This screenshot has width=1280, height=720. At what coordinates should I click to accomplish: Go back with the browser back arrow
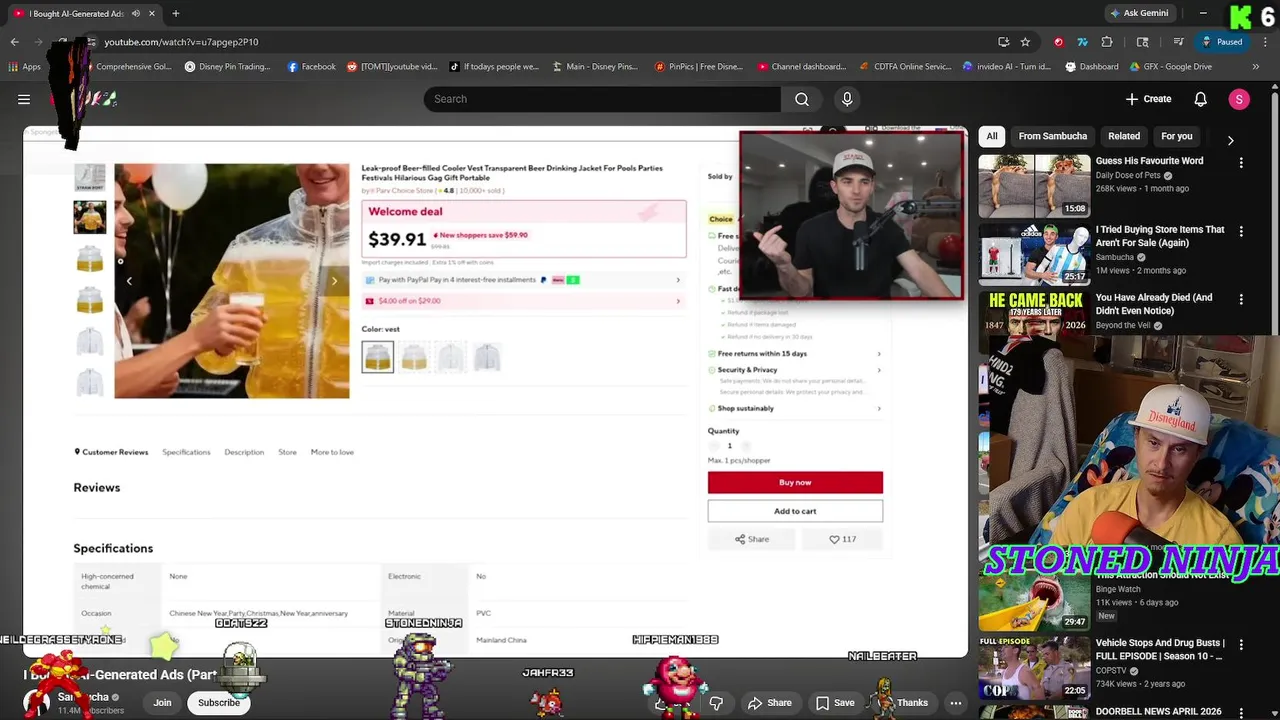[14, 42]
